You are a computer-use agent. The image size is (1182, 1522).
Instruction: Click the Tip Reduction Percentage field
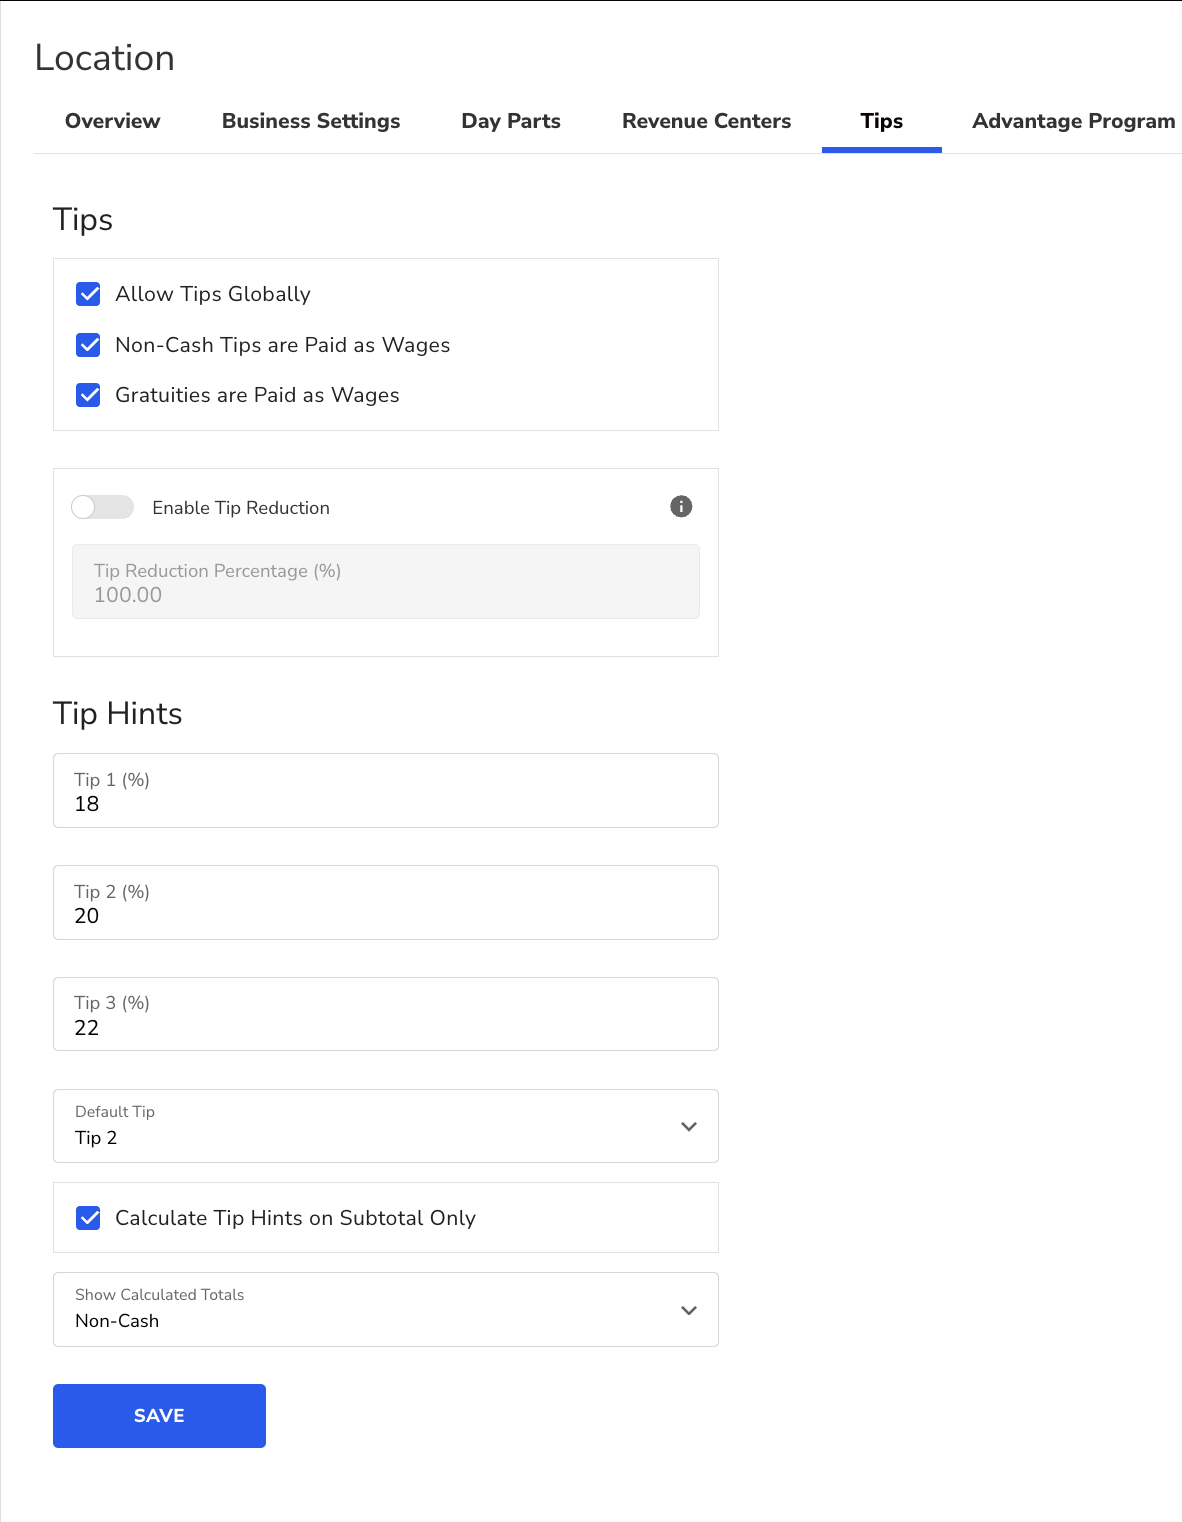[385, 582]
